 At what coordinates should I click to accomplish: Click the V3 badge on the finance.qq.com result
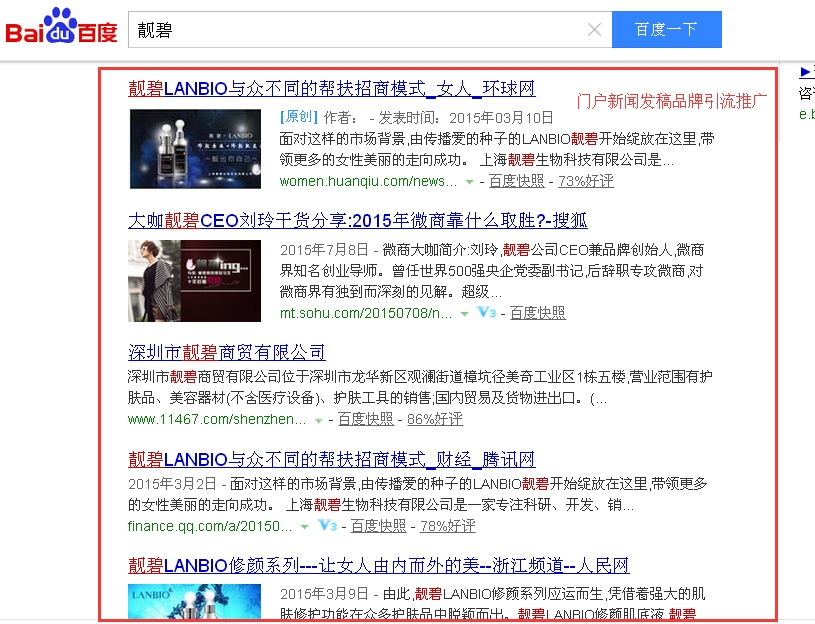(x=327, y=525)
